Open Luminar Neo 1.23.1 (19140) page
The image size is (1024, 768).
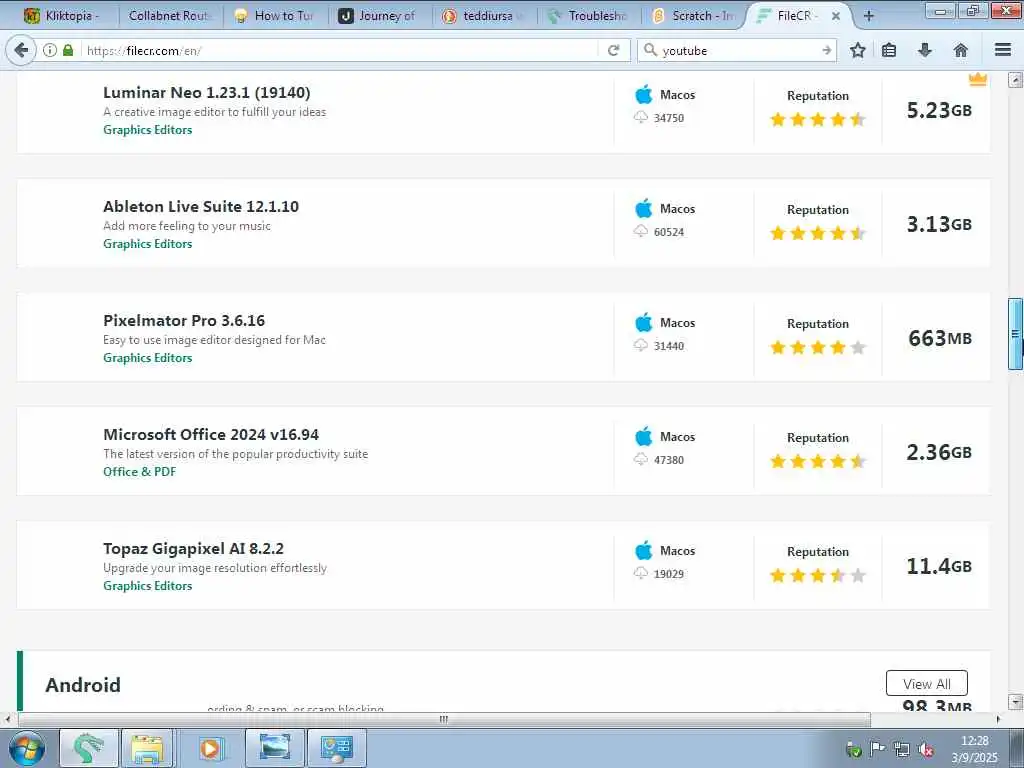pyautogui.click(x=206, y=93)
